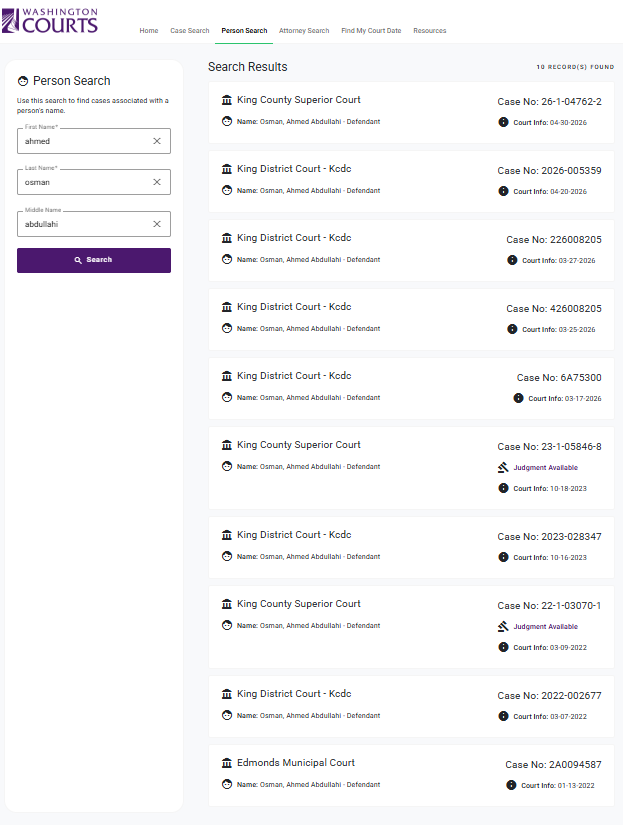Click gavel icon for case 23-1-05846-8
This screenshot has height=825, width=623.
pos(504,467)
